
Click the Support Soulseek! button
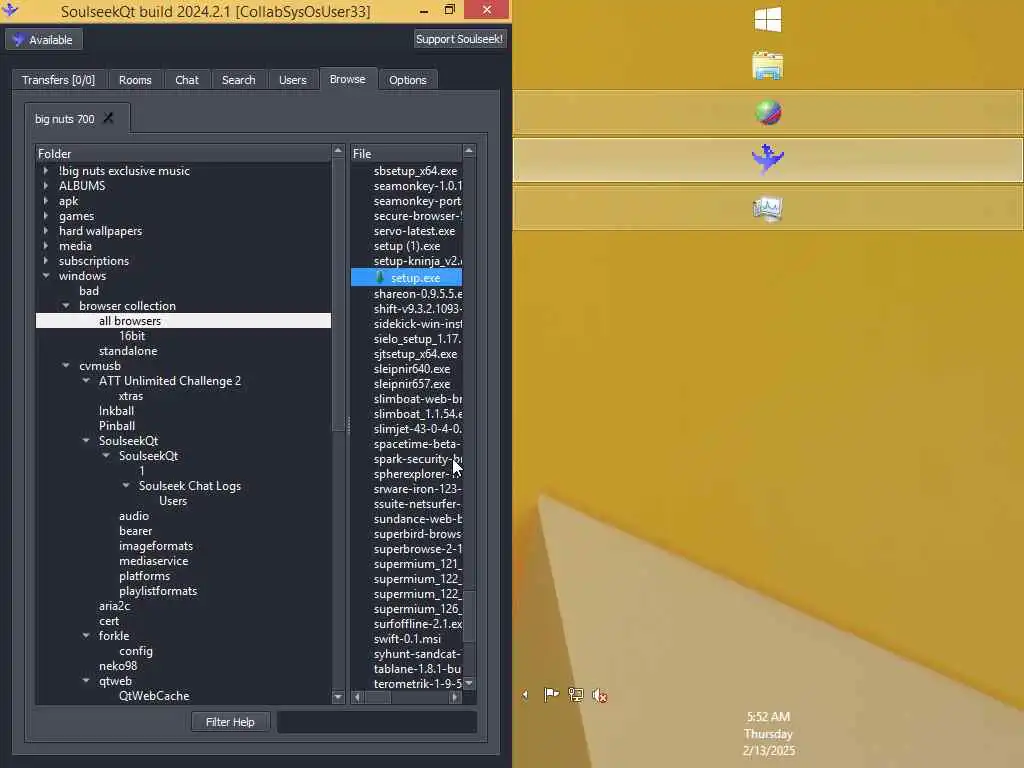point(460,39)
